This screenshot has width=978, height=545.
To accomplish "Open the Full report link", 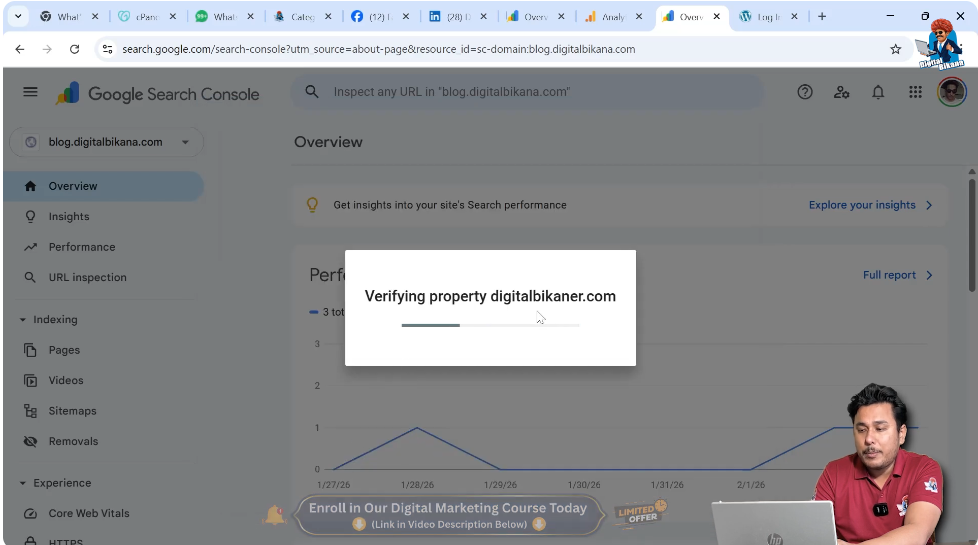I will click(x=898, y=275).
